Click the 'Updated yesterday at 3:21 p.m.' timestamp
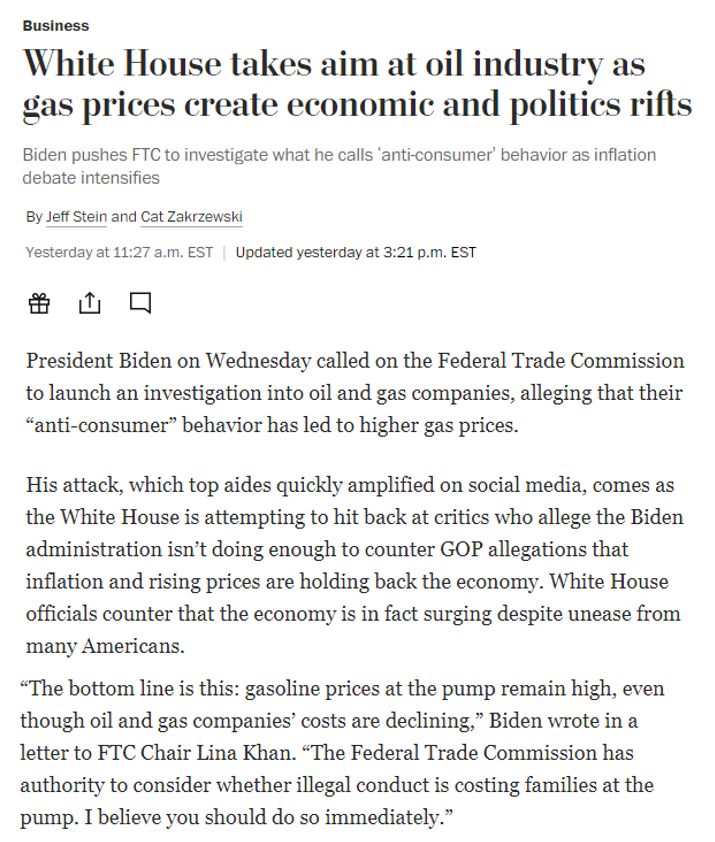Image resolution: width=715 pixels, height=842 pixels. [x=356, y=252]
